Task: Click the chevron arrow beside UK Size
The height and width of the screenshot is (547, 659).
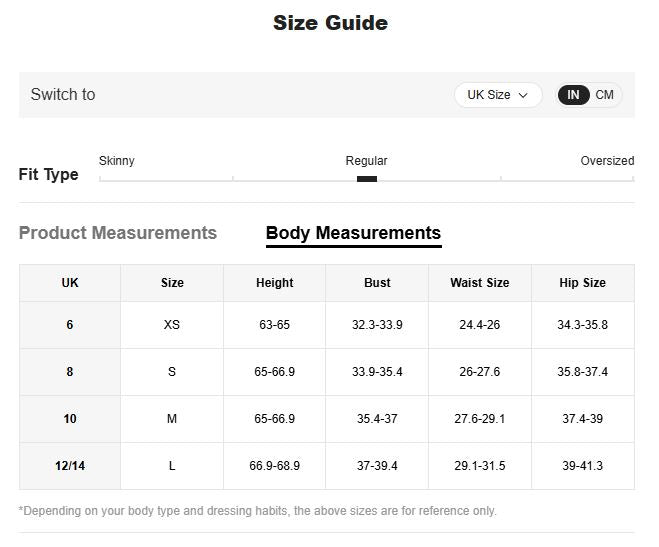Action: pos(523,96)
